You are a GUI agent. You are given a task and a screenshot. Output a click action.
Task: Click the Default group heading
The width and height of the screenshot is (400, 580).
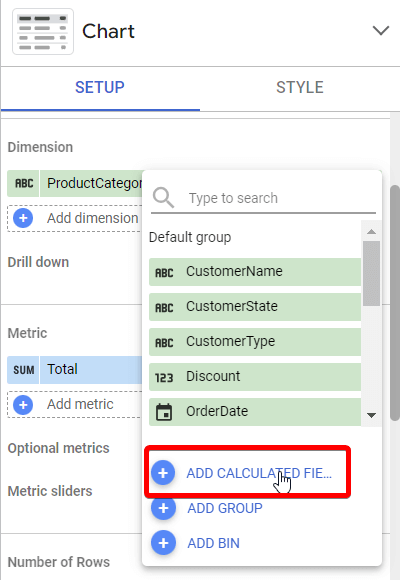[x=190, y=237]
